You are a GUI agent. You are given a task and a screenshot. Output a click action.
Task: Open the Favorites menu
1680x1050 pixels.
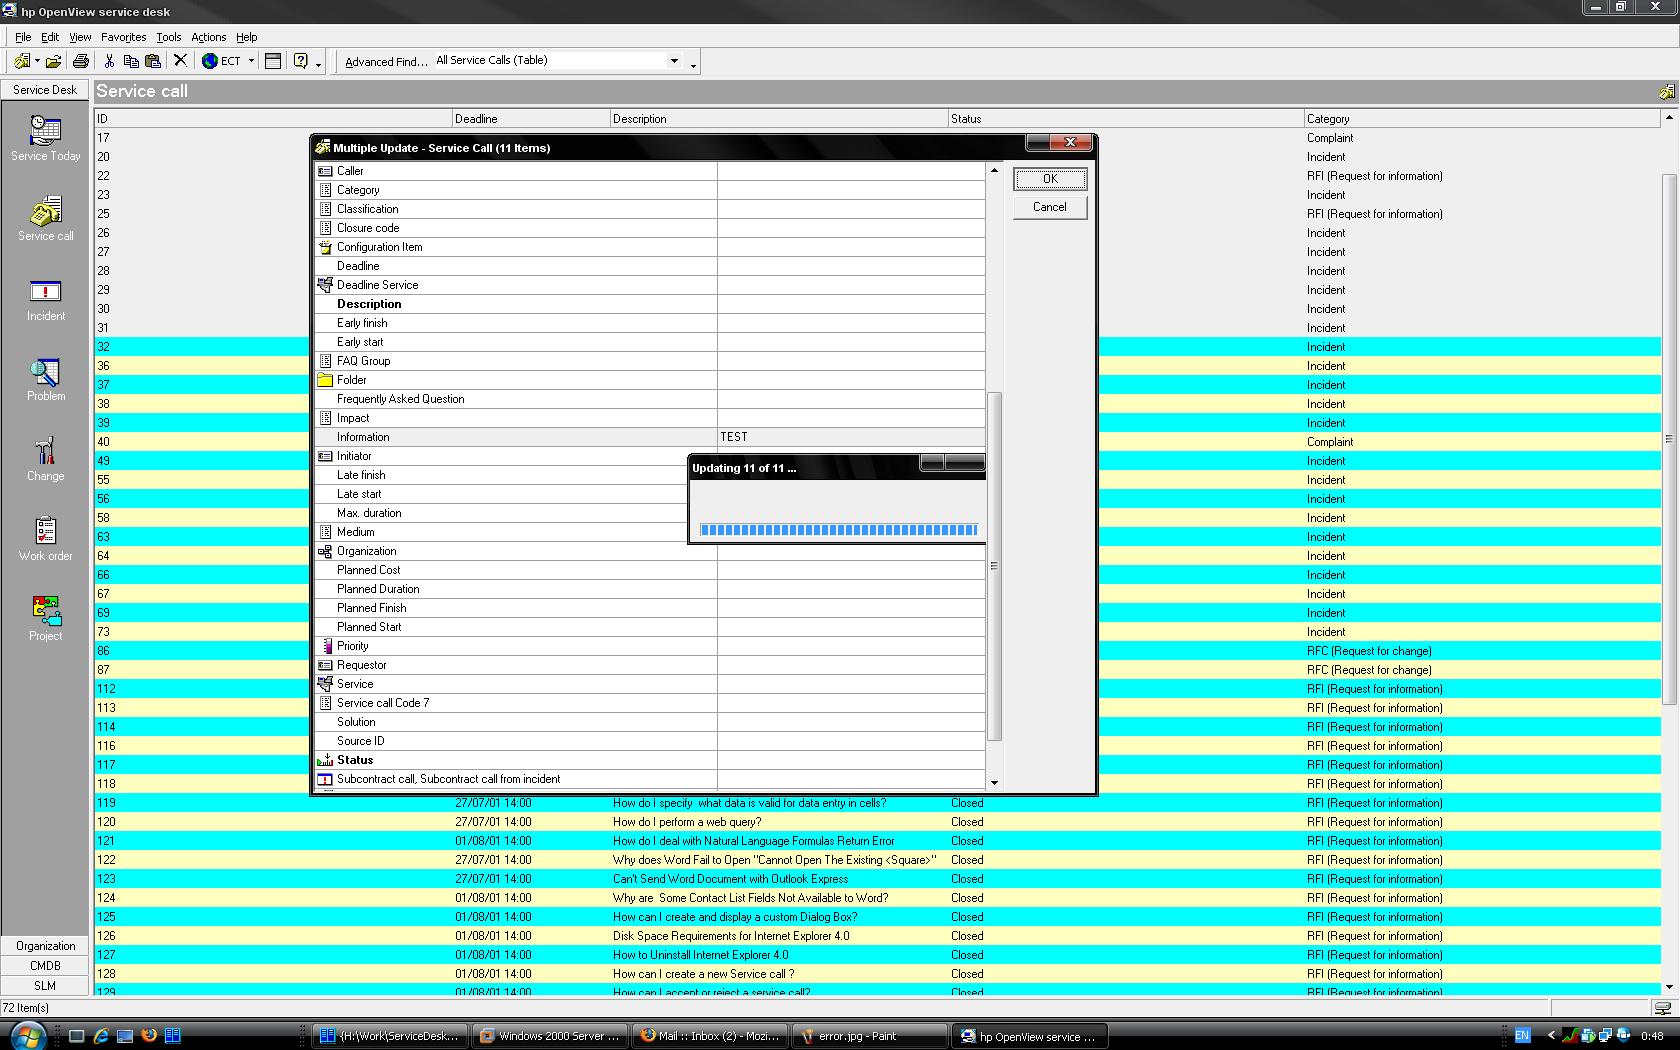[x=124, y=37]
